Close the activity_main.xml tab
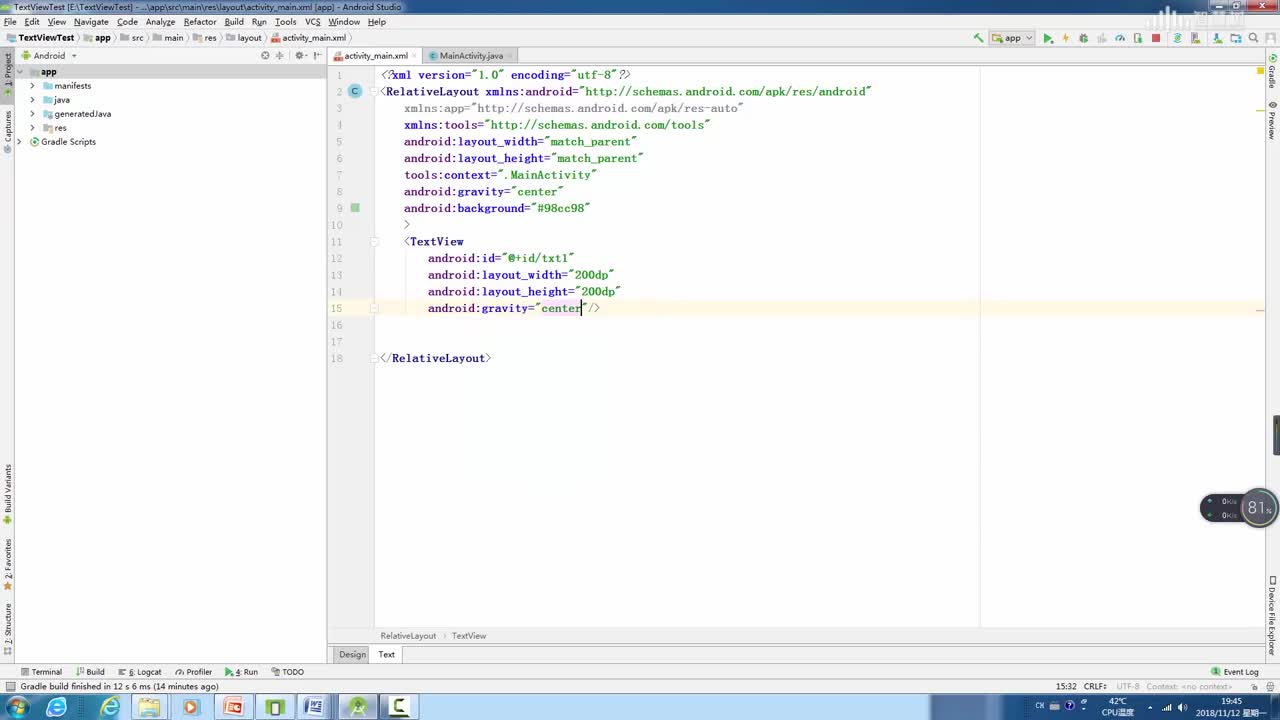 click(415, 56)
